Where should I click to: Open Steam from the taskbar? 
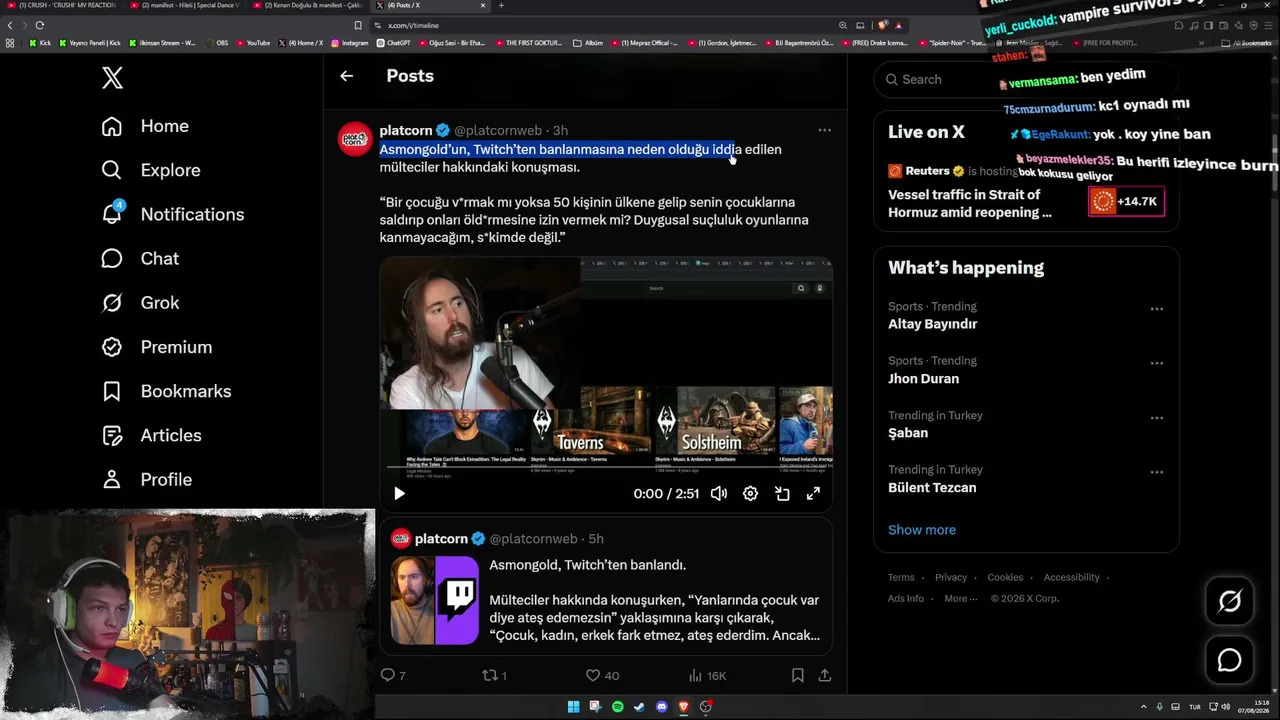639,707
